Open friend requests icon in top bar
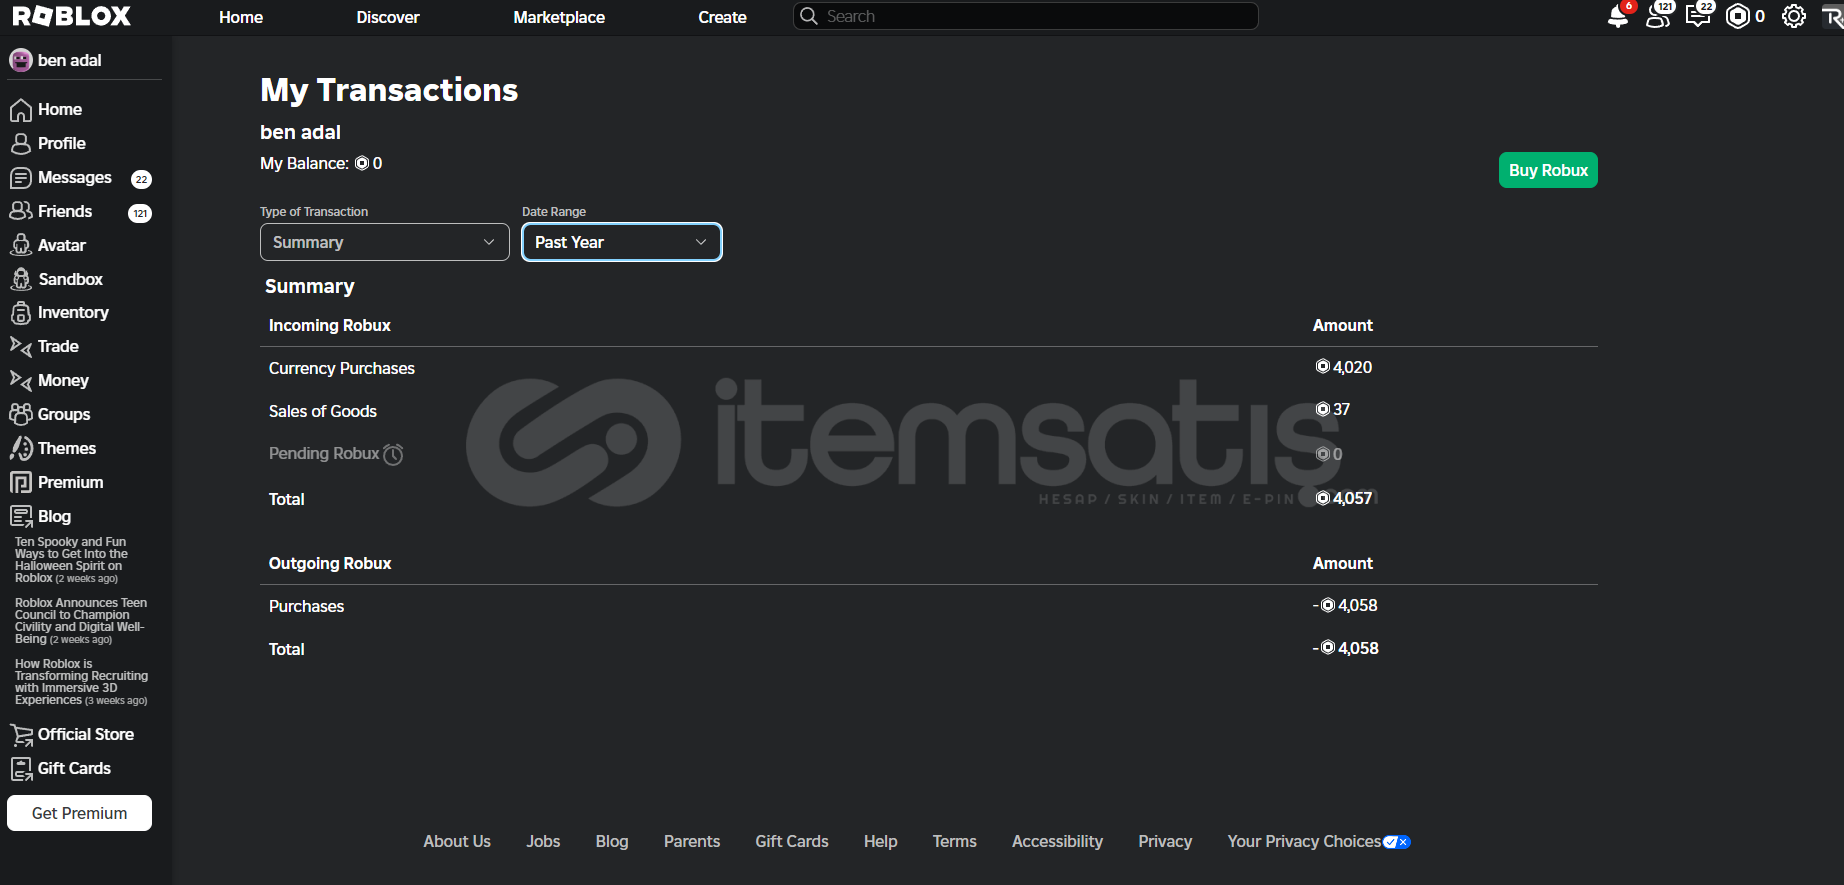Viewport: 1844px width, 885px height. (x=1658, y=16)
